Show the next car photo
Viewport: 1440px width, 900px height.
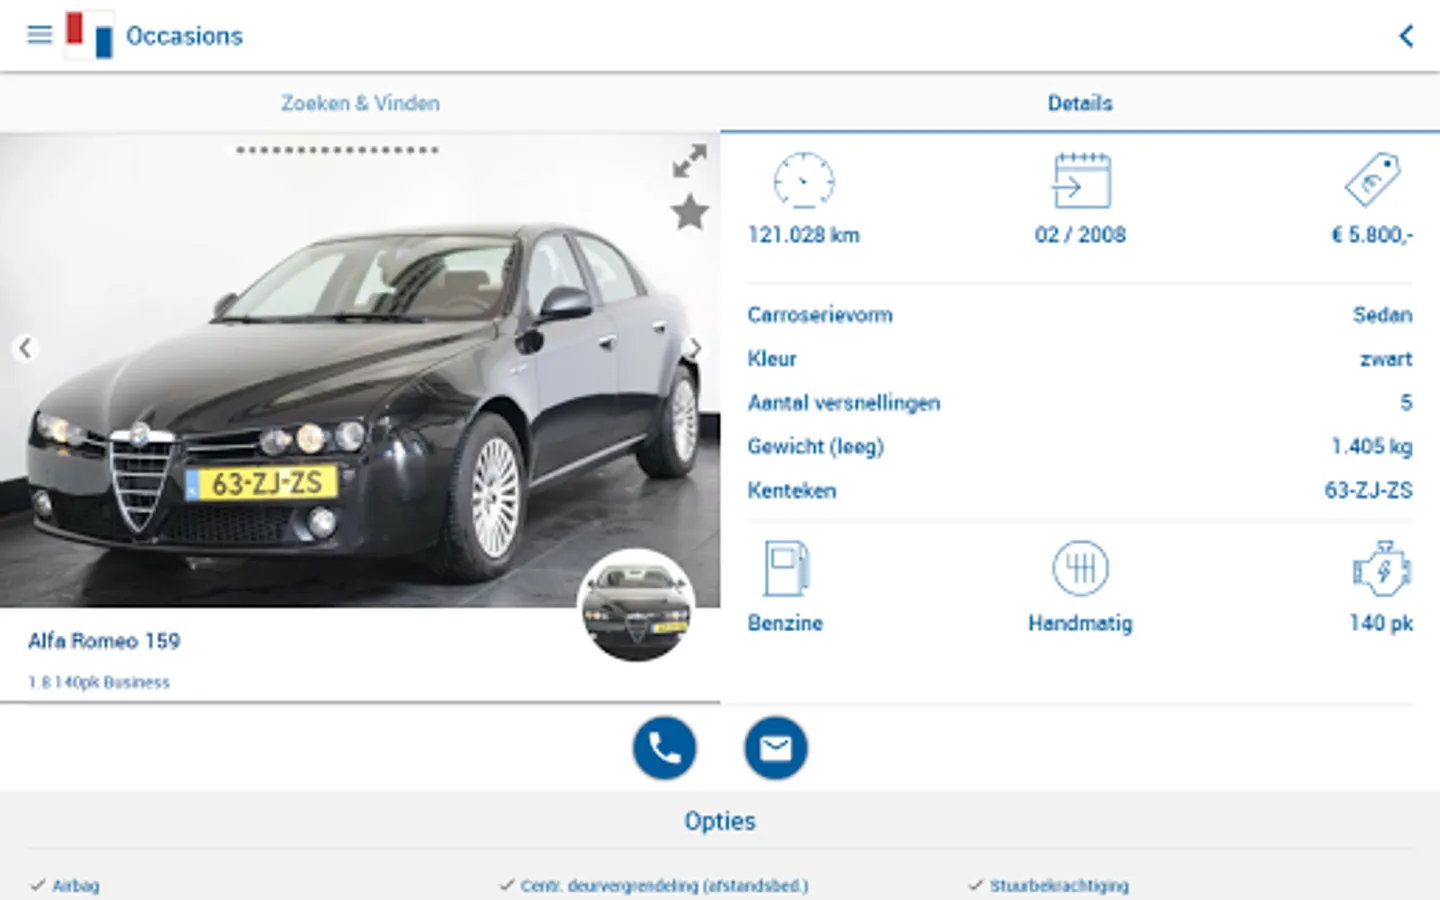[696, 348]
